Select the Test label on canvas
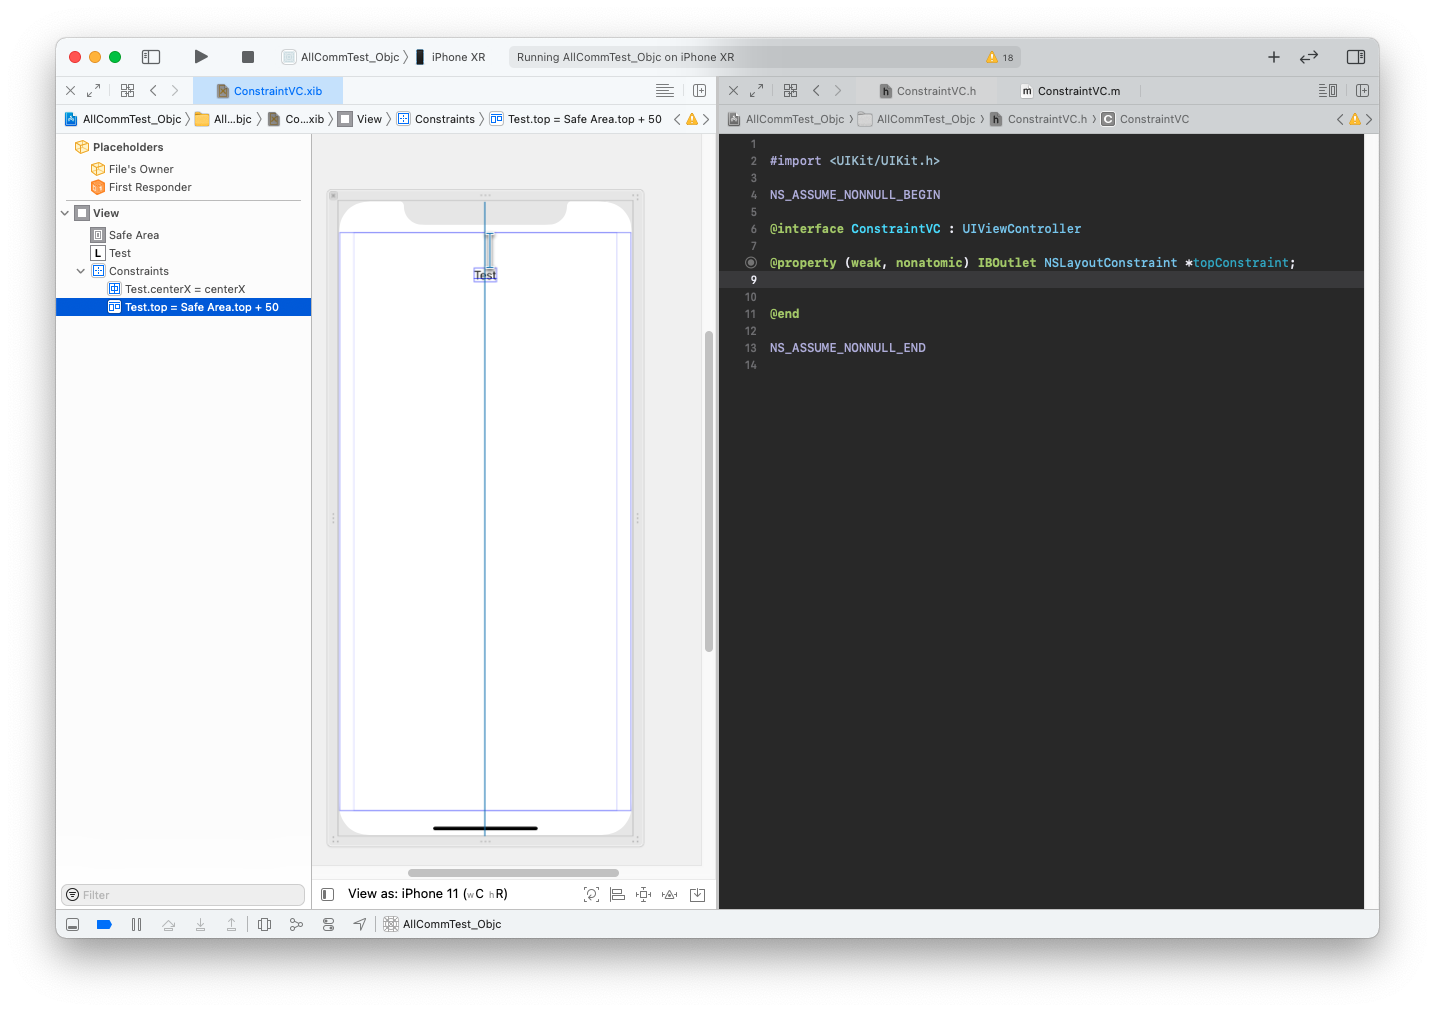 tap(485, 275)
